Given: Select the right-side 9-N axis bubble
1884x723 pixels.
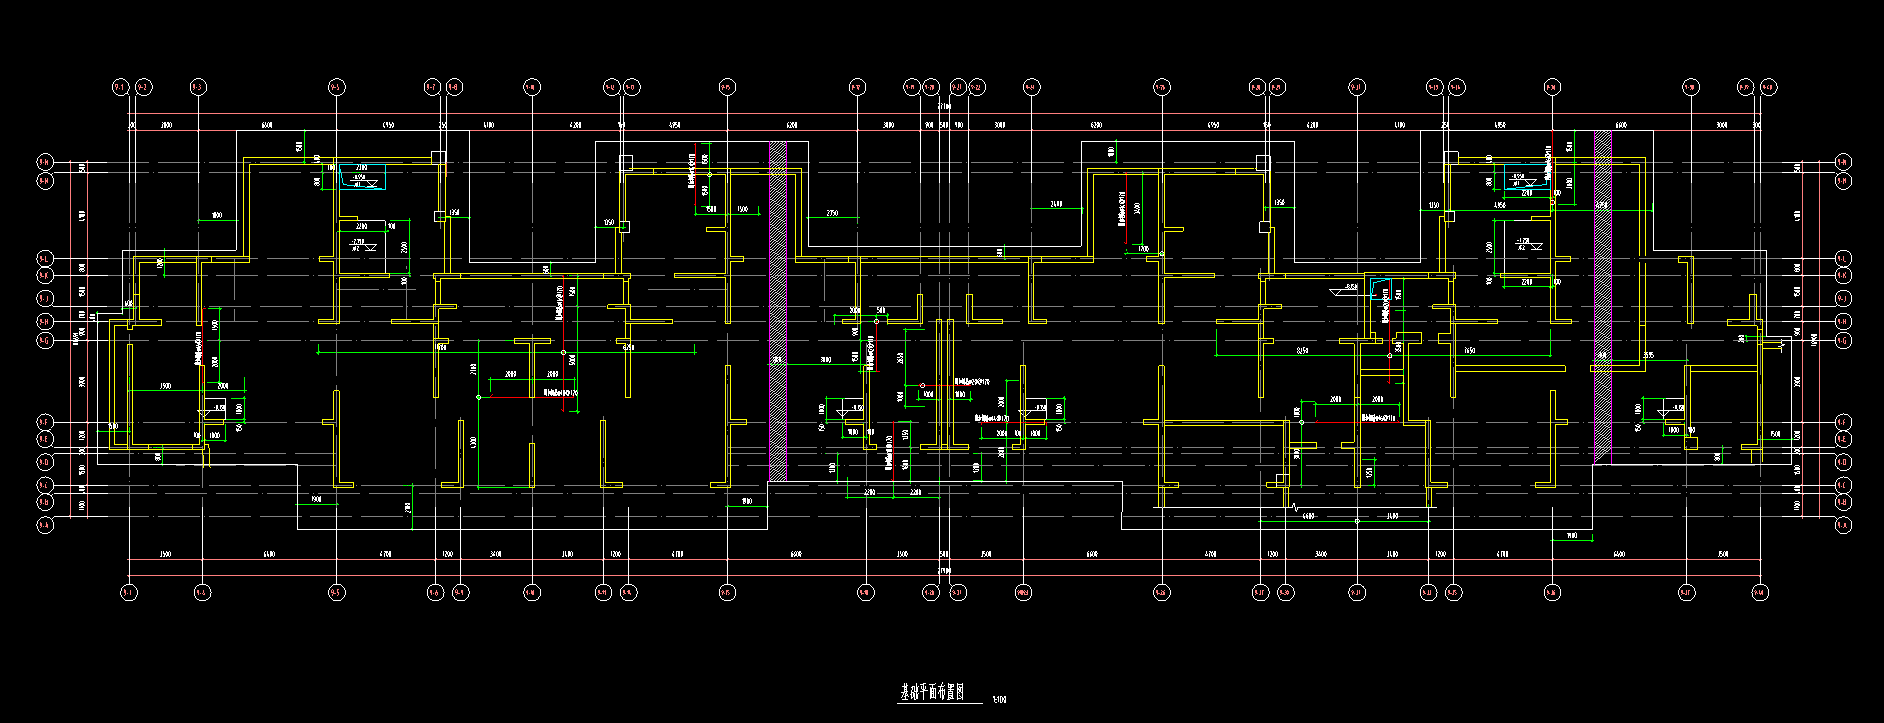Looking at the screenshot, I should (1843, 162).
